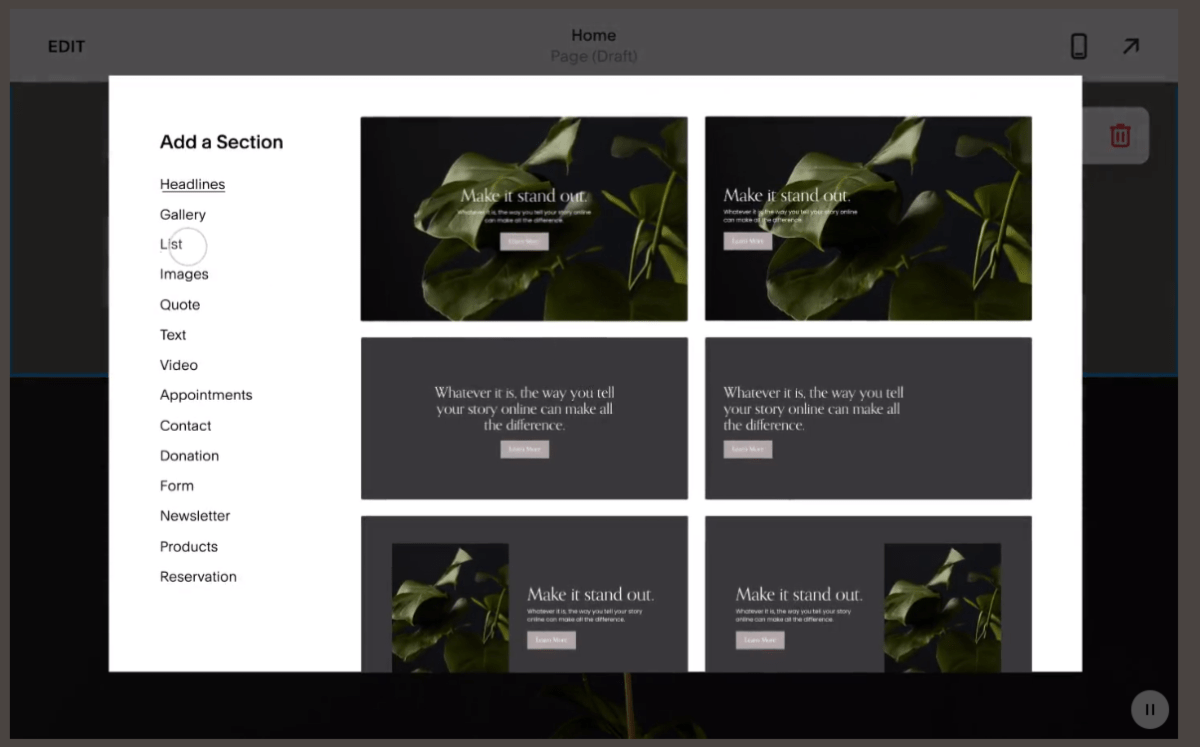Select the Contact category
Image resolution: width=1200 pixels, height=747 pixels.
tap(185, 425)
